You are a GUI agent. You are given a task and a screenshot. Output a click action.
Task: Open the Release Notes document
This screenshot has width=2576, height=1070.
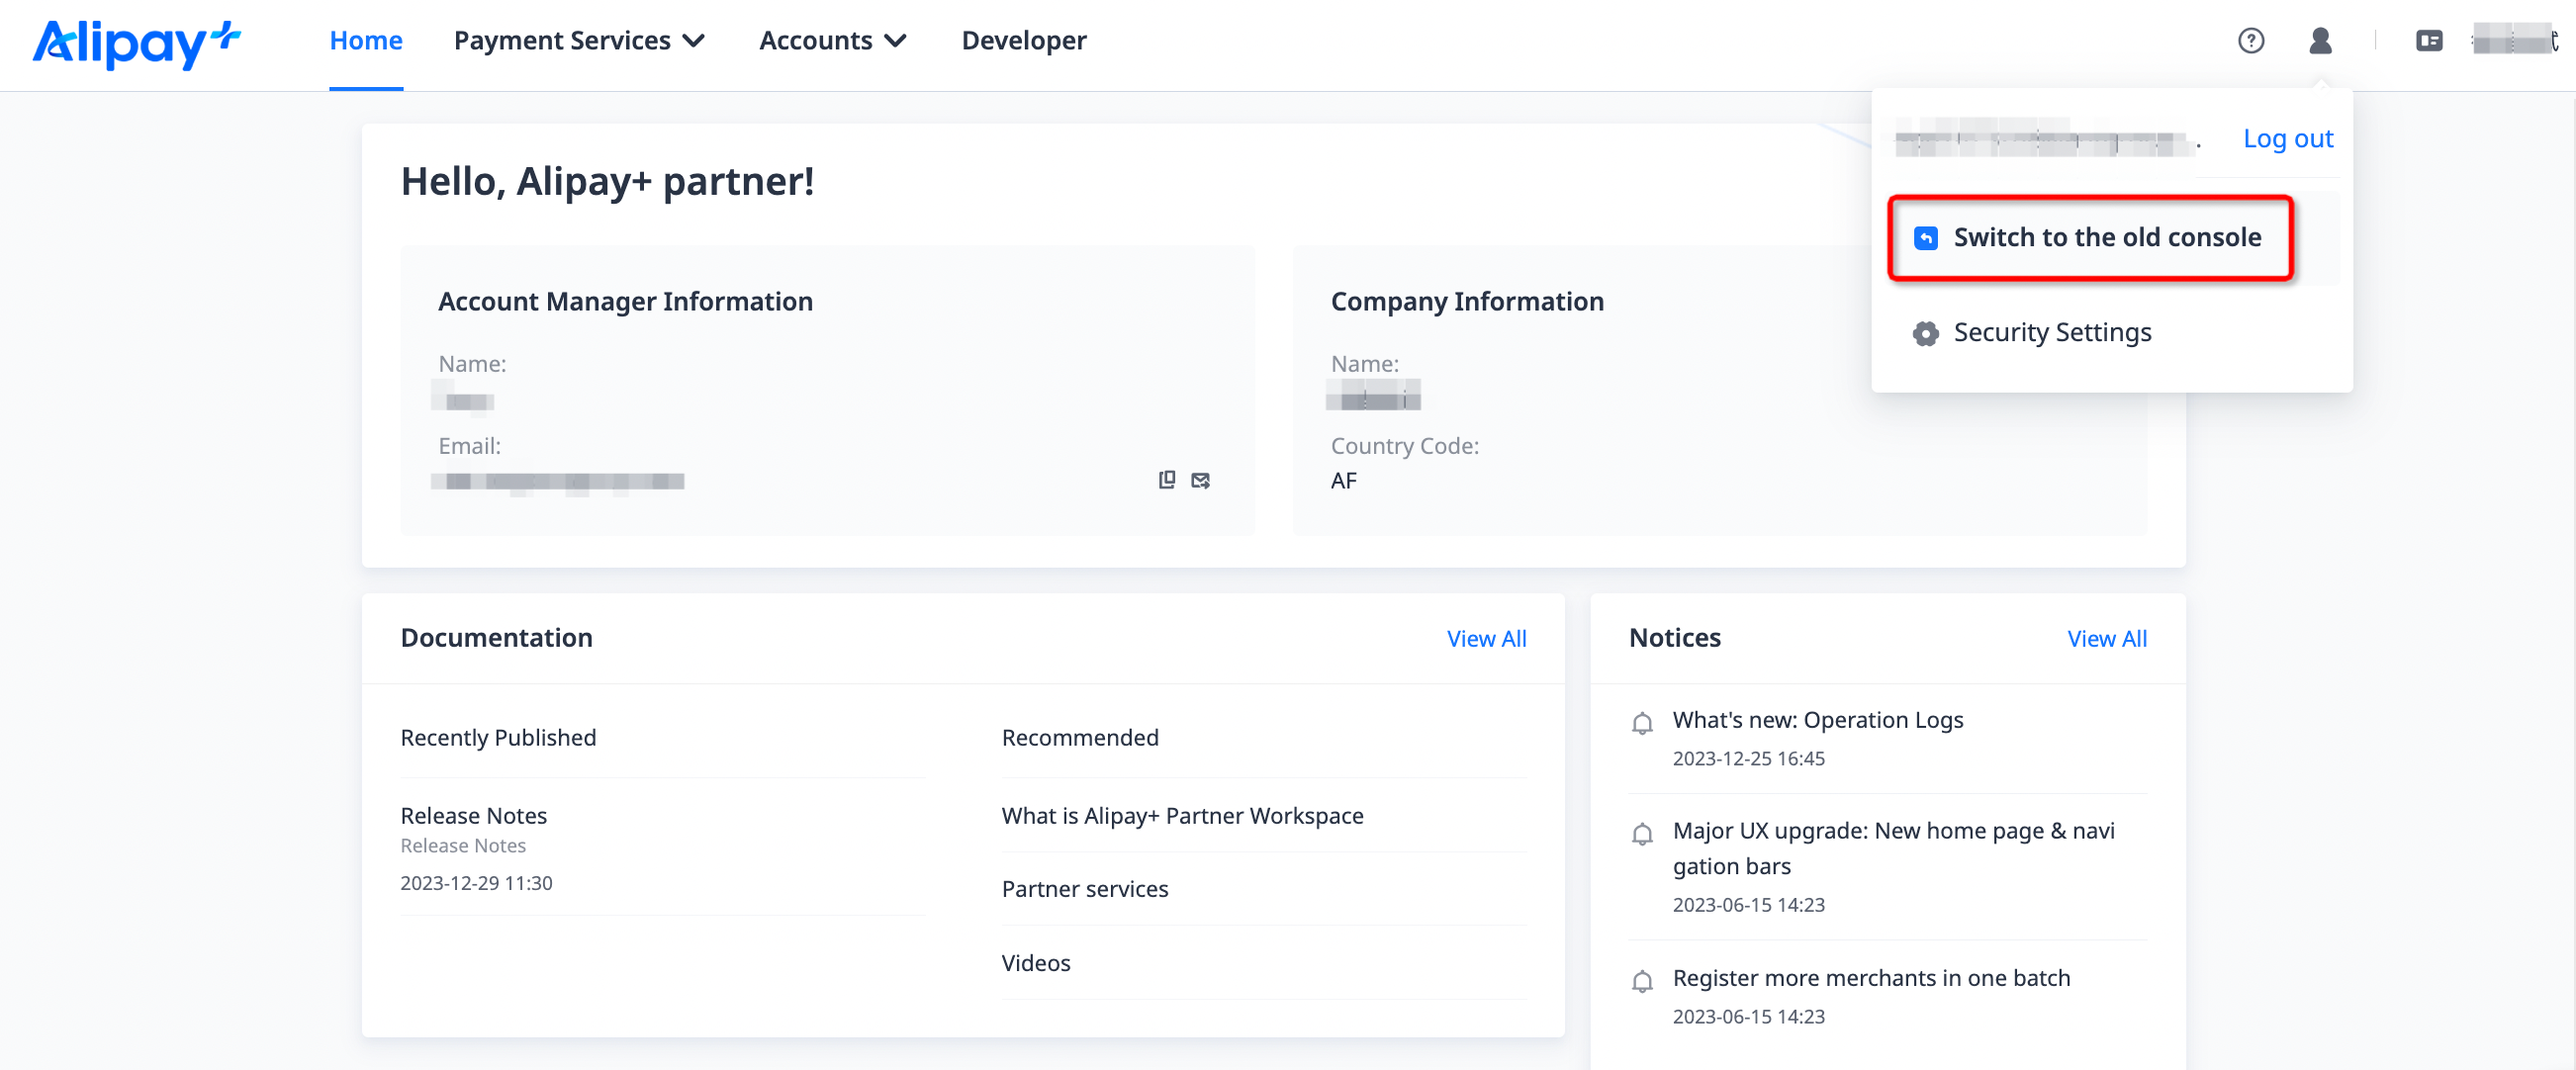(x=473, y=816)
